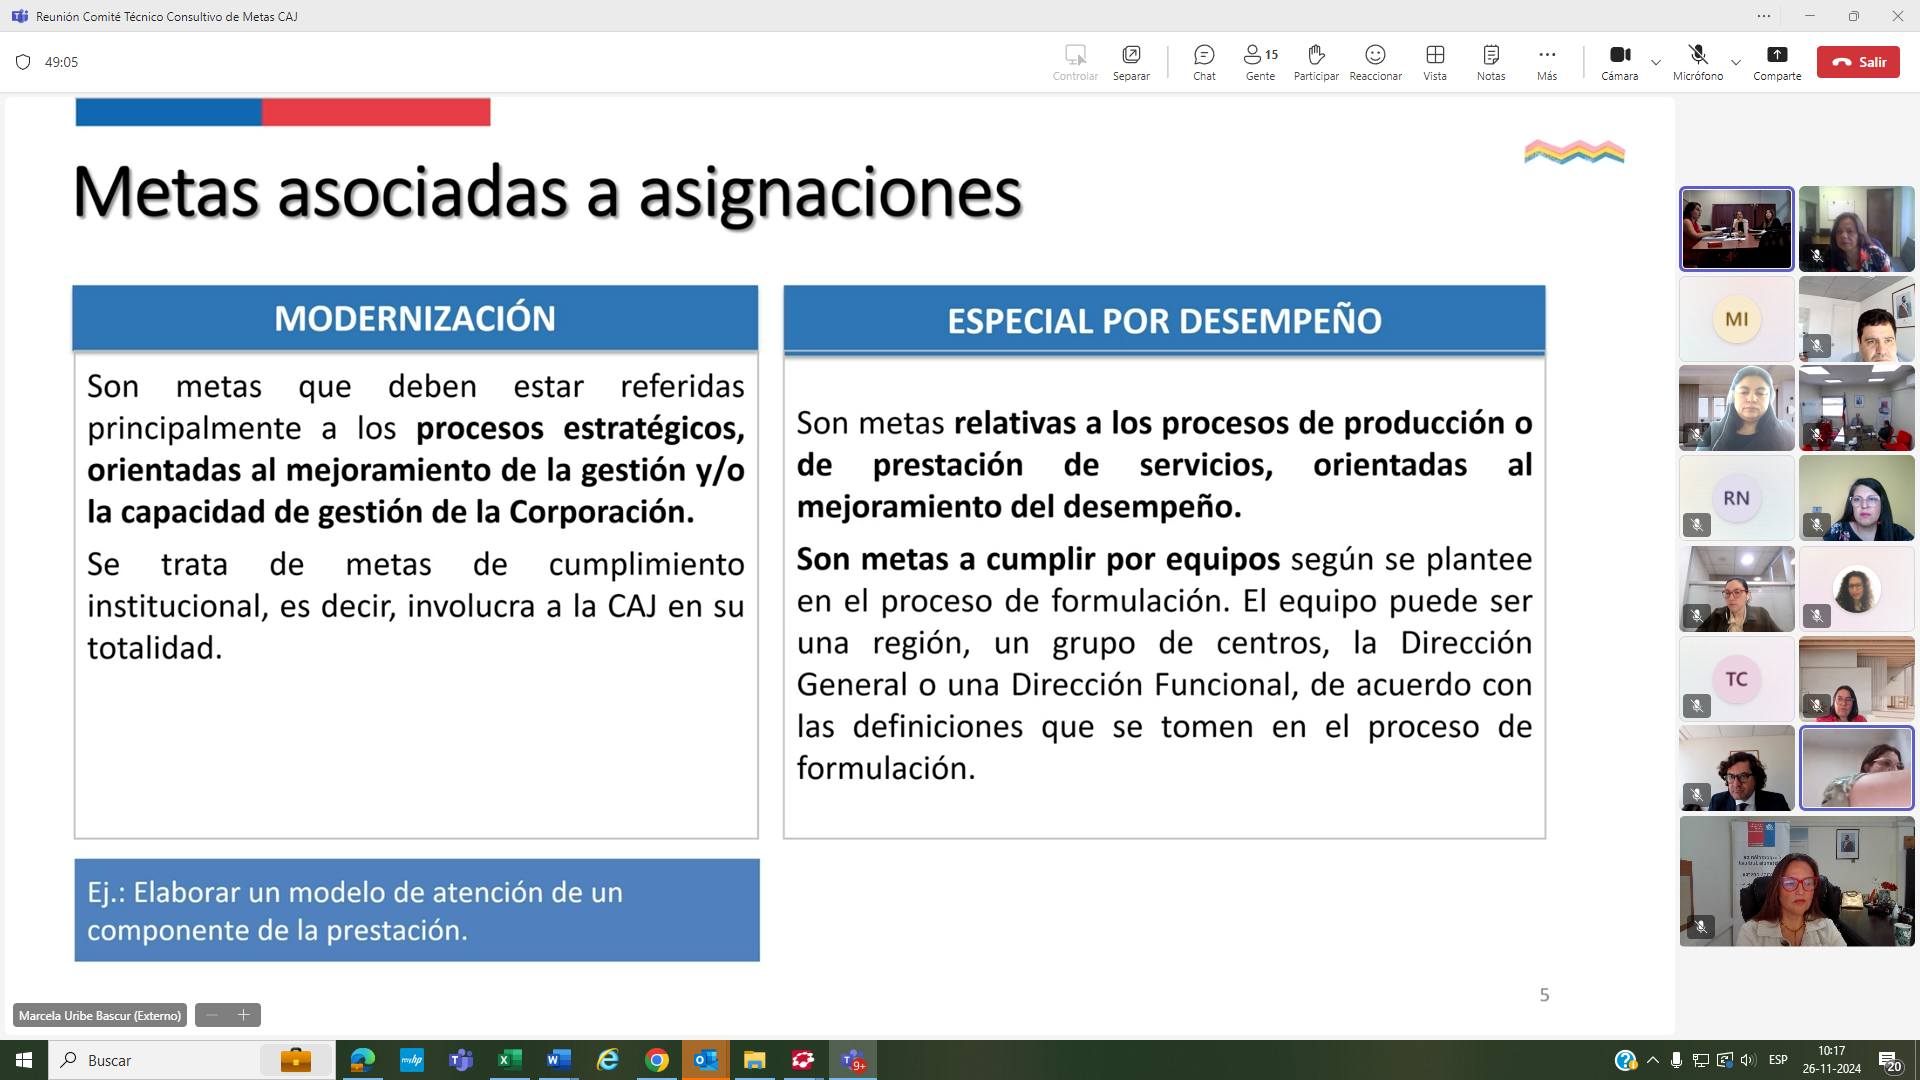
Task: Leave the meeting with Salir
Action: click(x=1858, y=61)
